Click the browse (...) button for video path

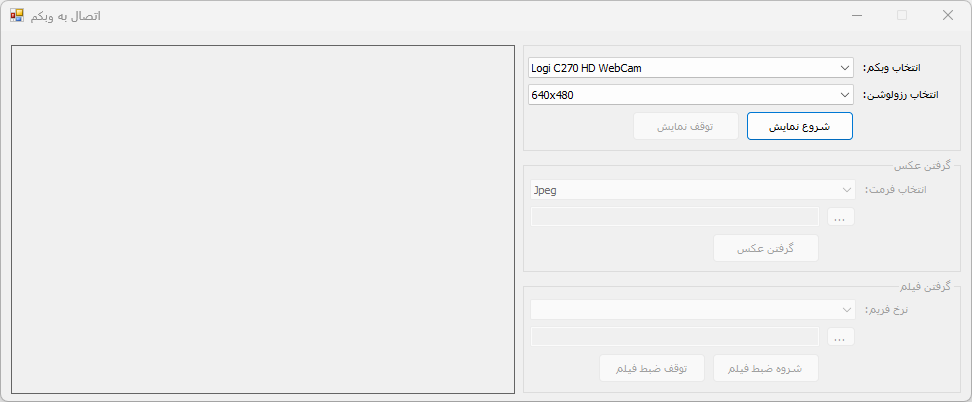coord(840,337)
